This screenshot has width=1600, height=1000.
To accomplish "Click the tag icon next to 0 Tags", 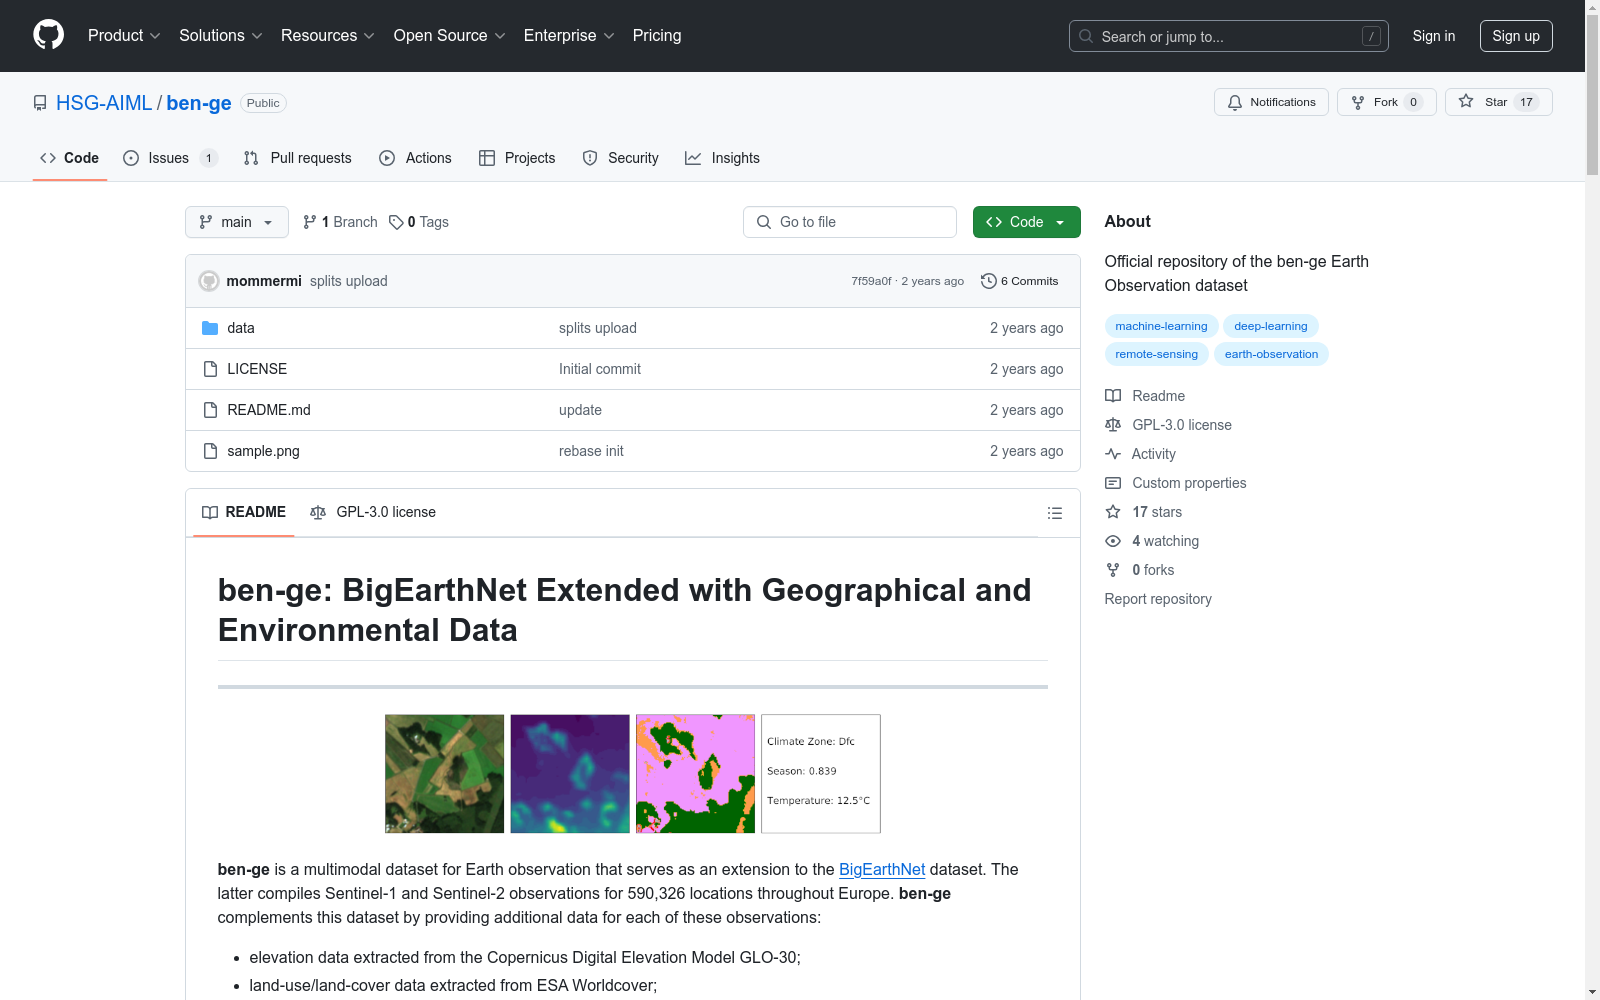I will click(396, 222).
